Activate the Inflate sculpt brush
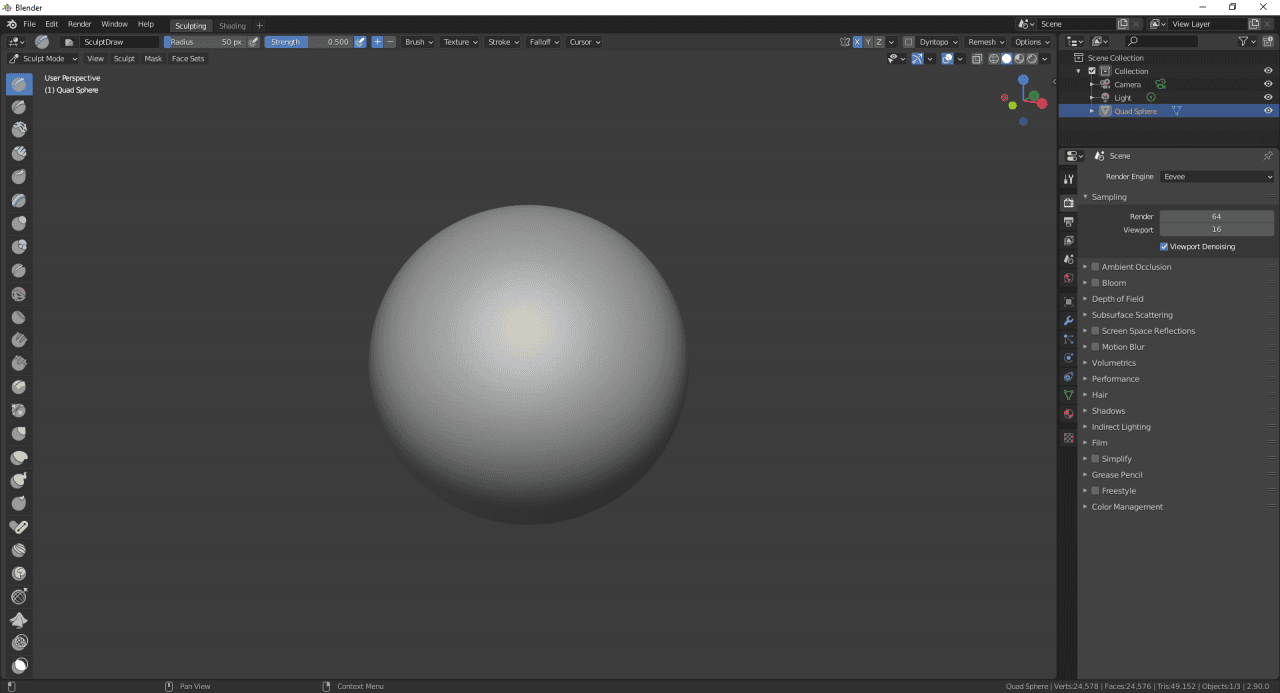 18,223
